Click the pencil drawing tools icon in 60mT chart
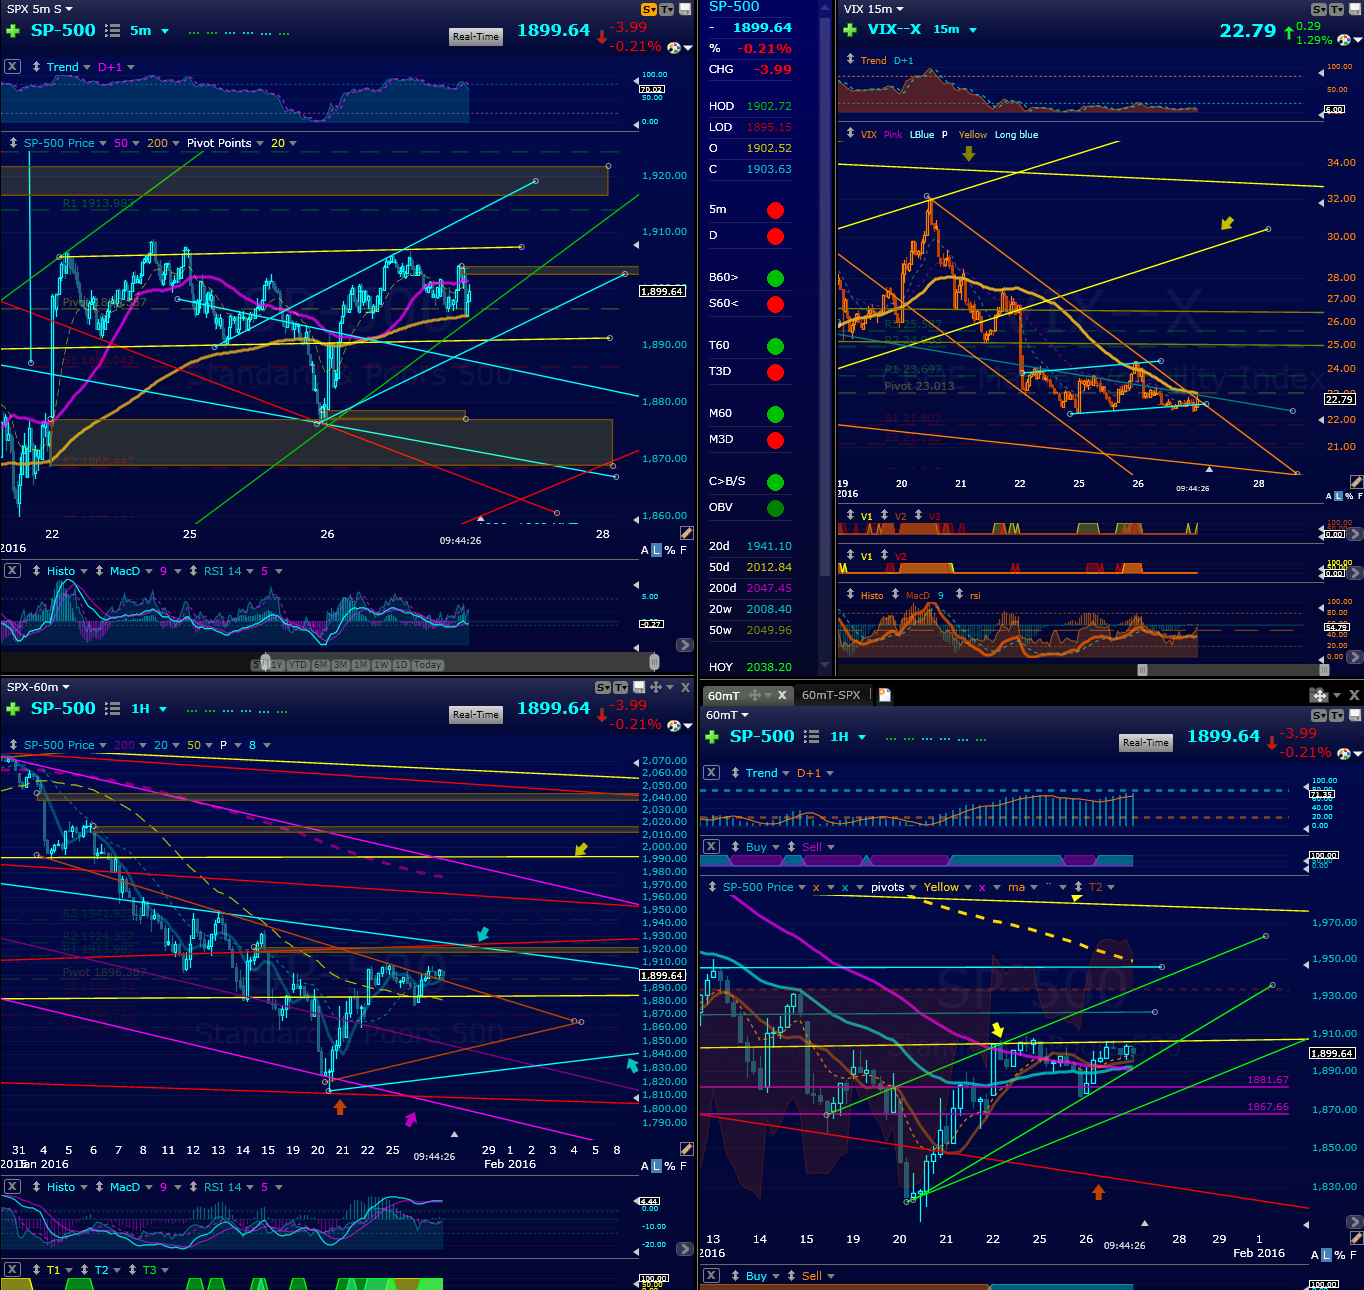Image resolution: width=1364 pixels, height=1290 pixels. point(1356,1238)
